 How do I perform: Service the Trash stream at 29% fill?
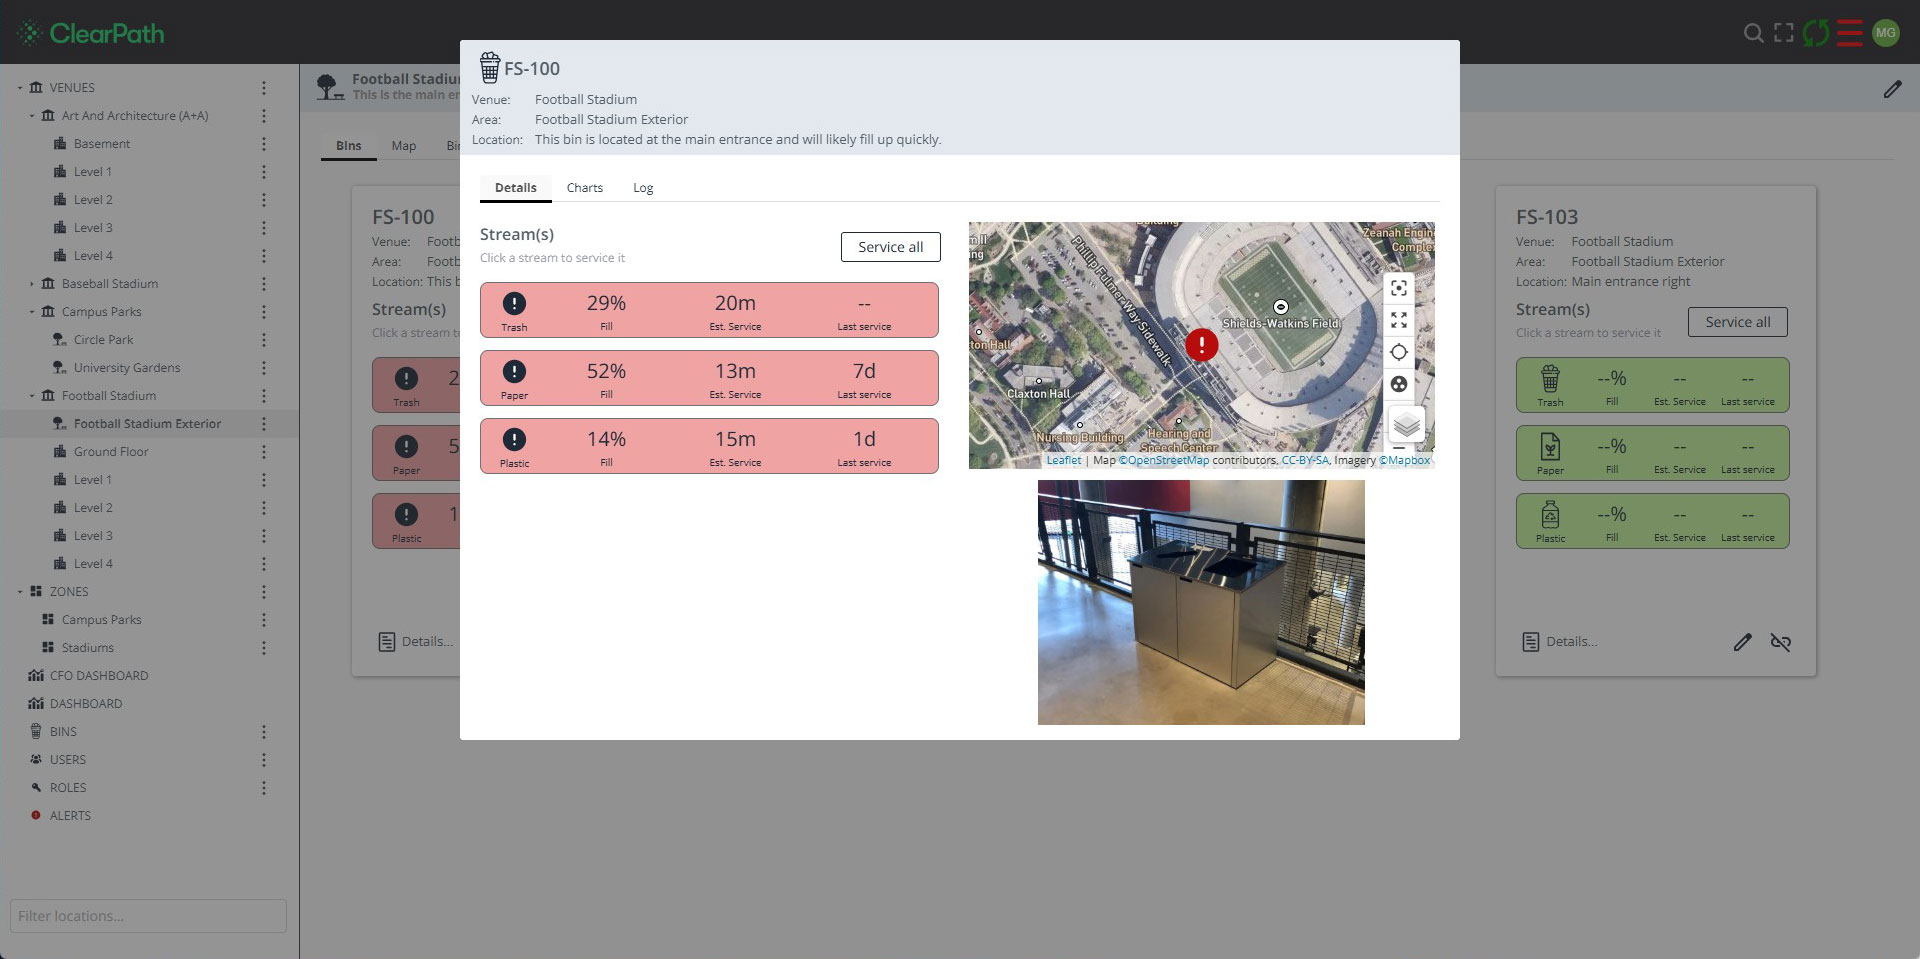tap(709, 310)
